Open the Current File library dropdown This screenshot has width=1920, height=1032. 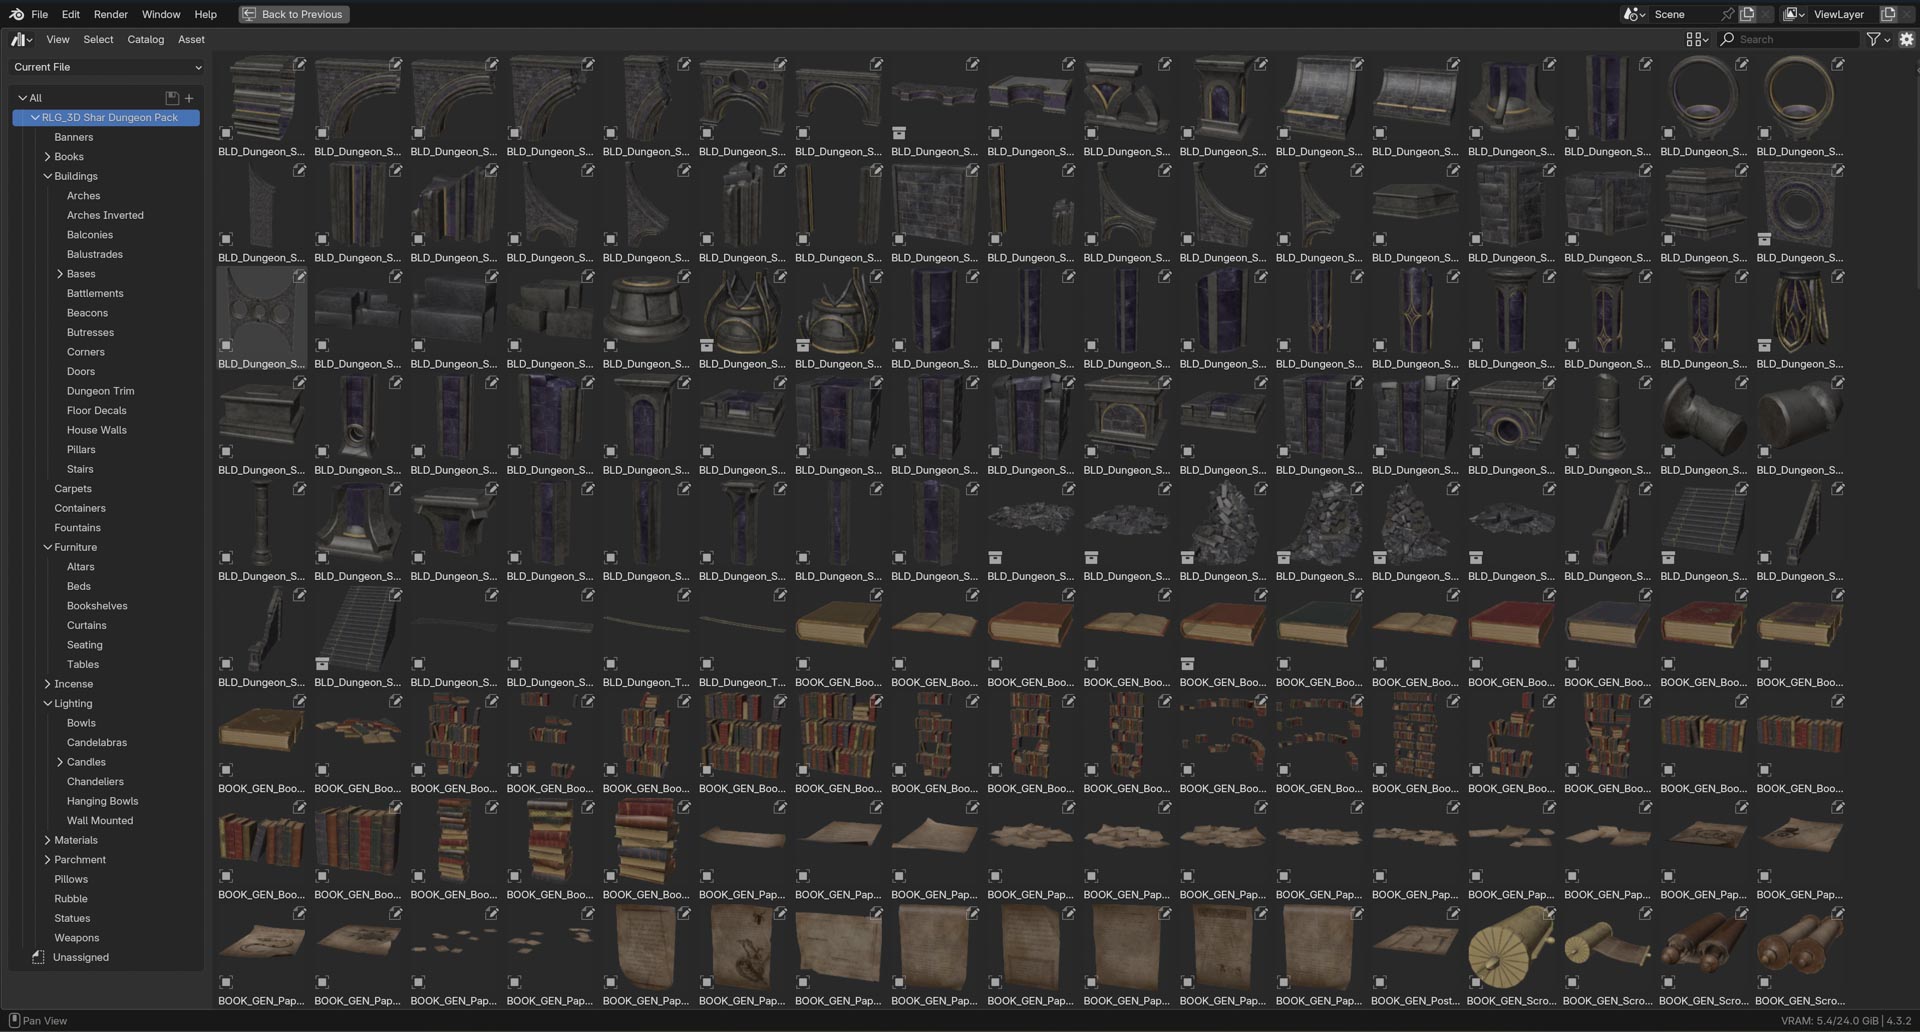click(107, 67)
